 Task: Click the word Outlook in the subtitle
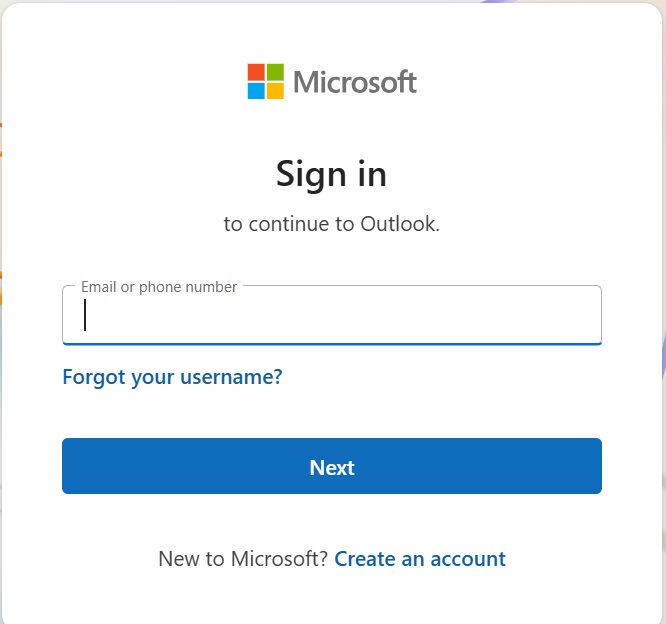pyautogui.click(x=398, y=224)
